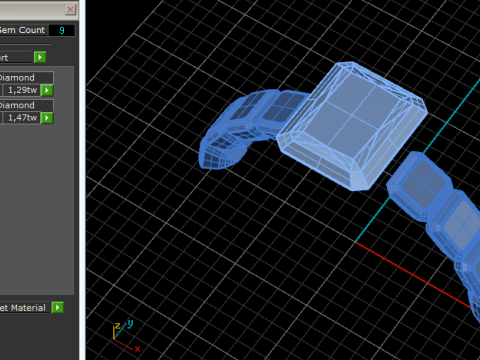Click the XYZ axis indicator in viewport
This screenshot has height=360, width=480.
(x=126, y=335)
